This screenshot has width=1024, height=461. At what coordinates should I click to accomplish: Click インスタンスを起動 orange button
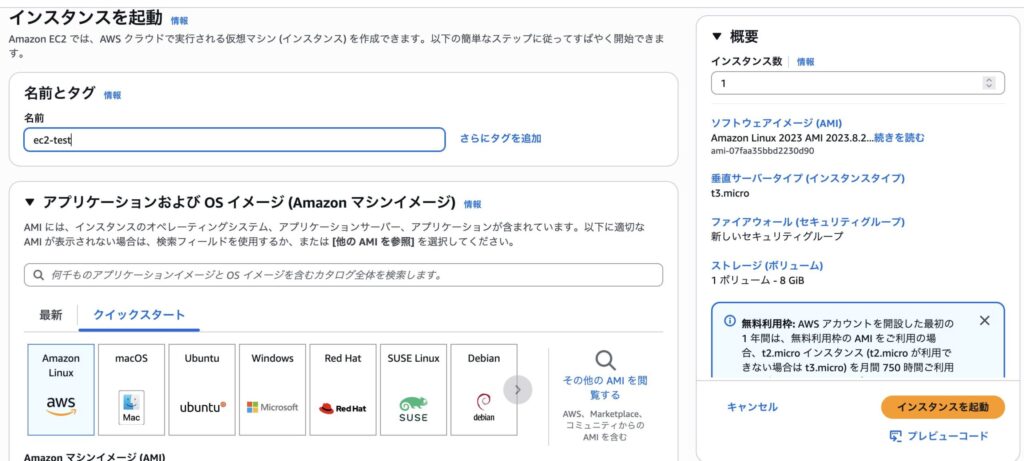point(942,407)
